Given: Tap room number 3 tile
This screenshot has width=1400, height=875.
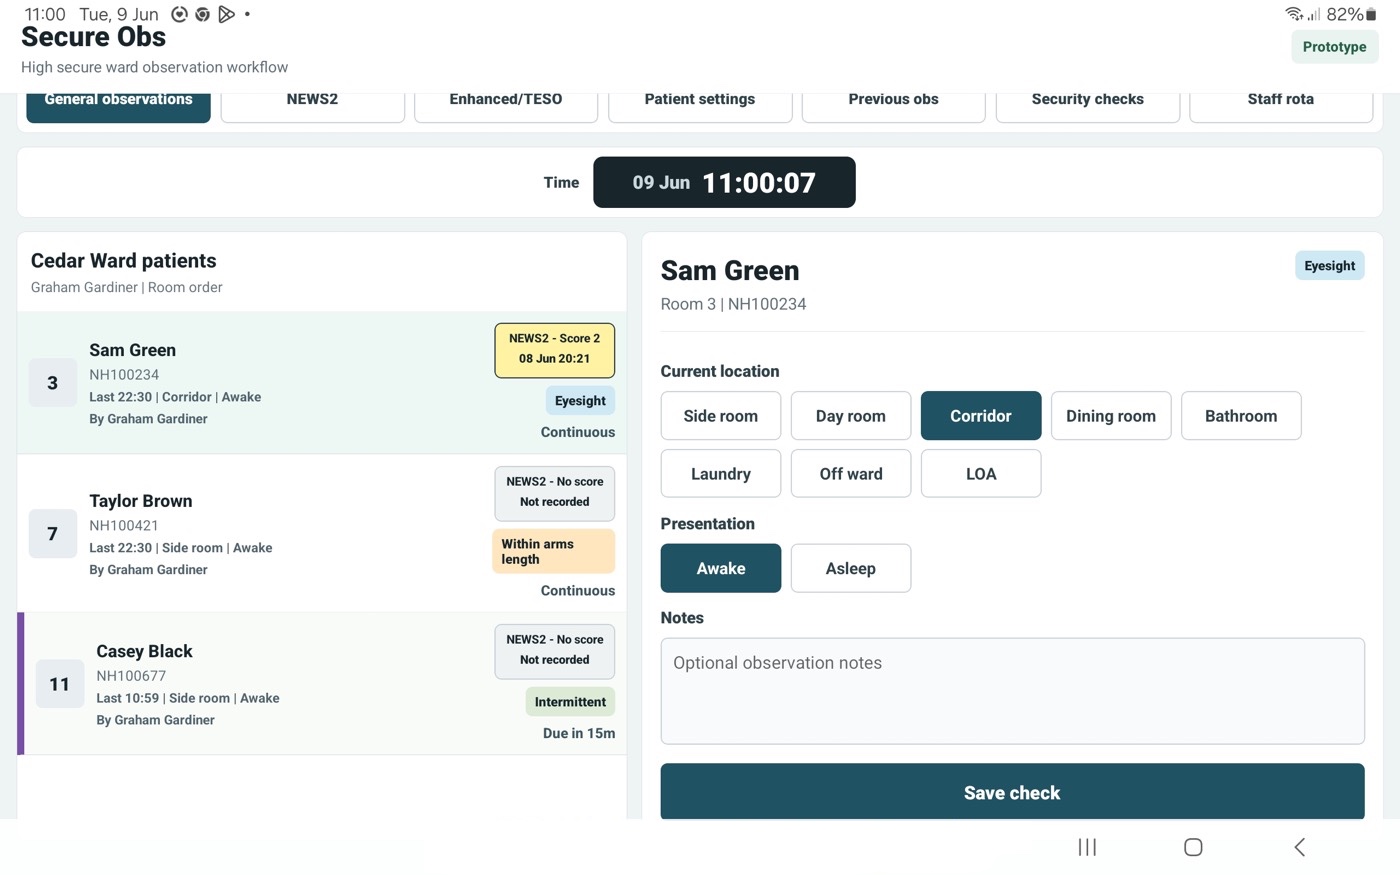Looking at the screenshot, I should 52,383.
